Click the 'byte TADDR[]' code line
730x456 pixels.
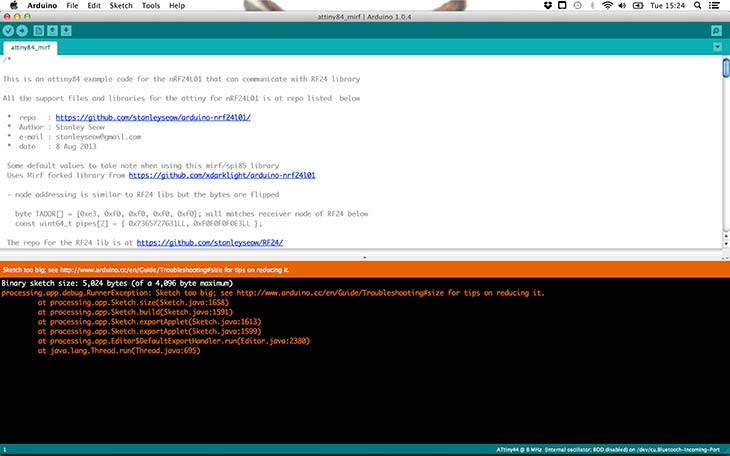click(x=191, y=214)
